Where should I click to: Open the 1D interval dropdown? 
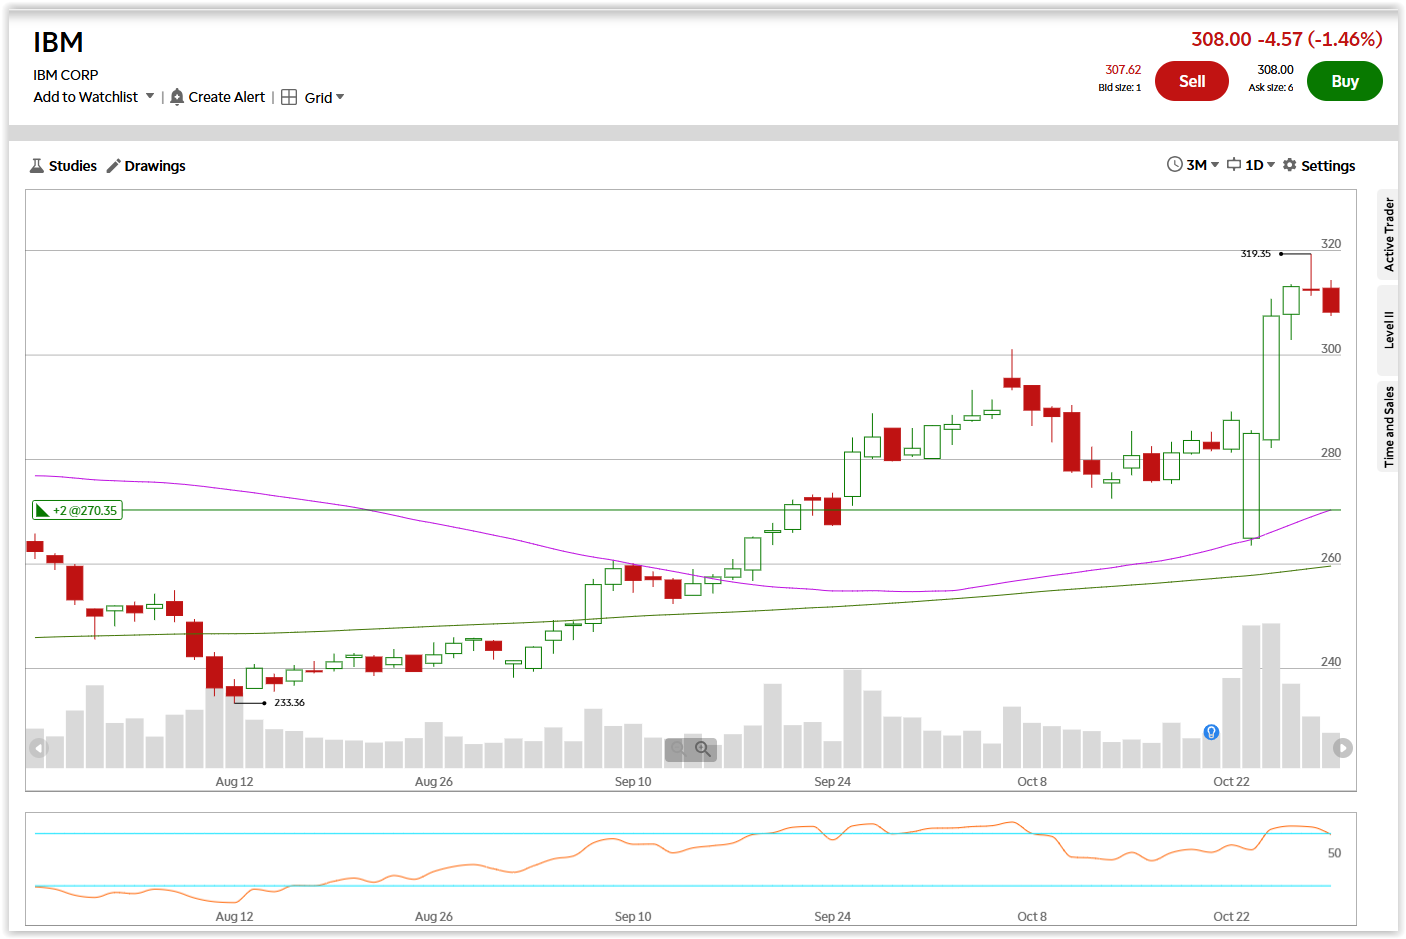tap(1270, 164)
